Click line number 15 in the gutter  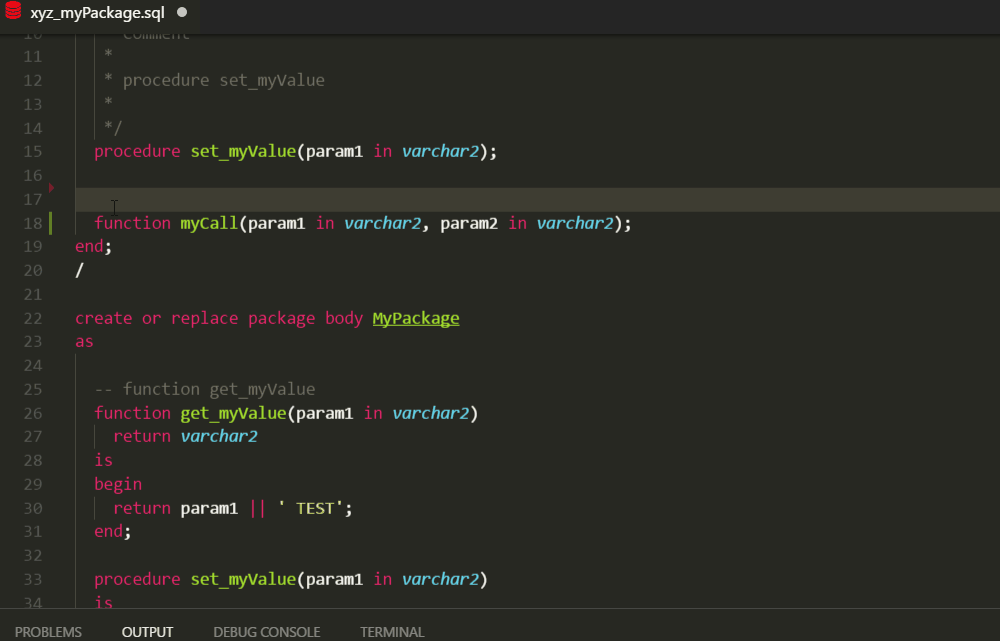coord(33,152)
